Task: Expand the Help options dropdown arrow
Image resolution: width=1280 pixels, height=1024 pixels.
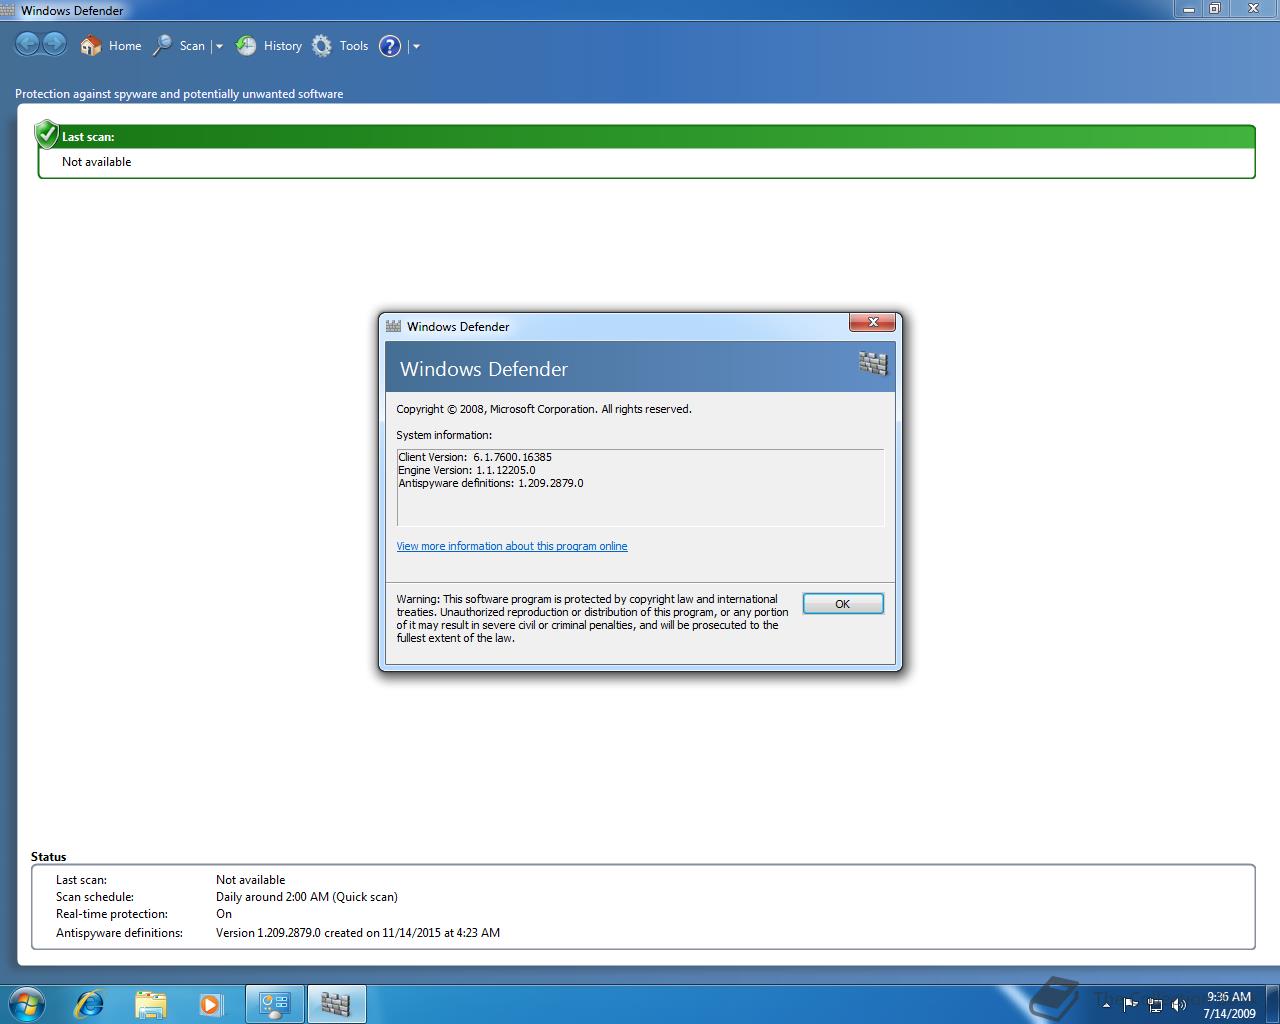Action: 416,46
